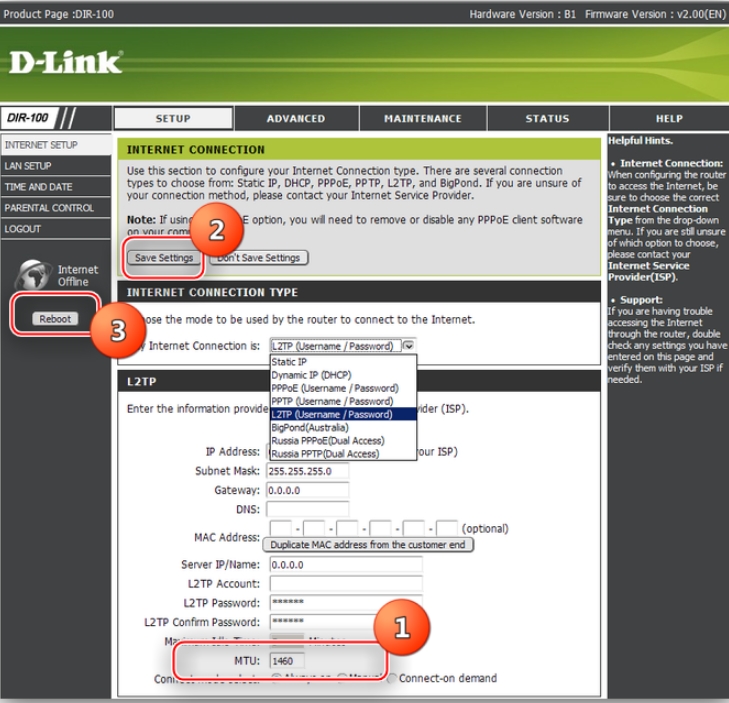Click LOGOUT in the sidebar
The width and height of the screenshot is (729, 703).
tap(56, 229)
